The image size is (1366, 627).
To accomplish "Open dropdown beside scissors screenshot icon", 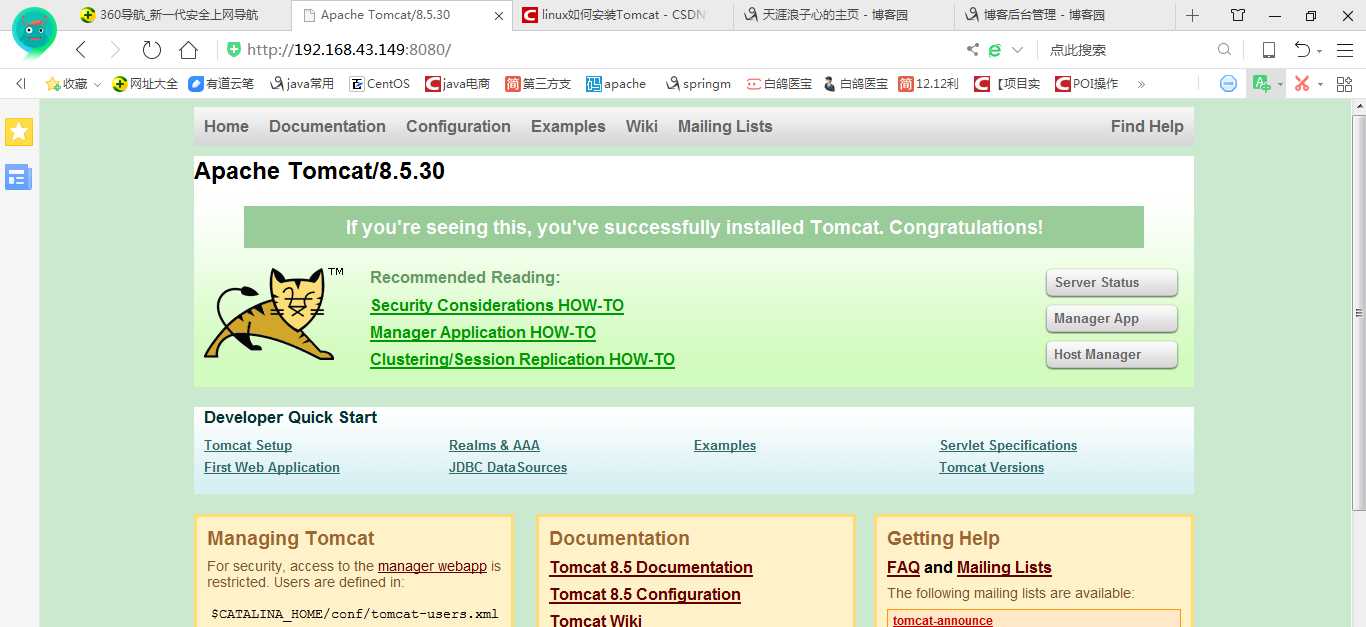I will (x=1320, y=85).
